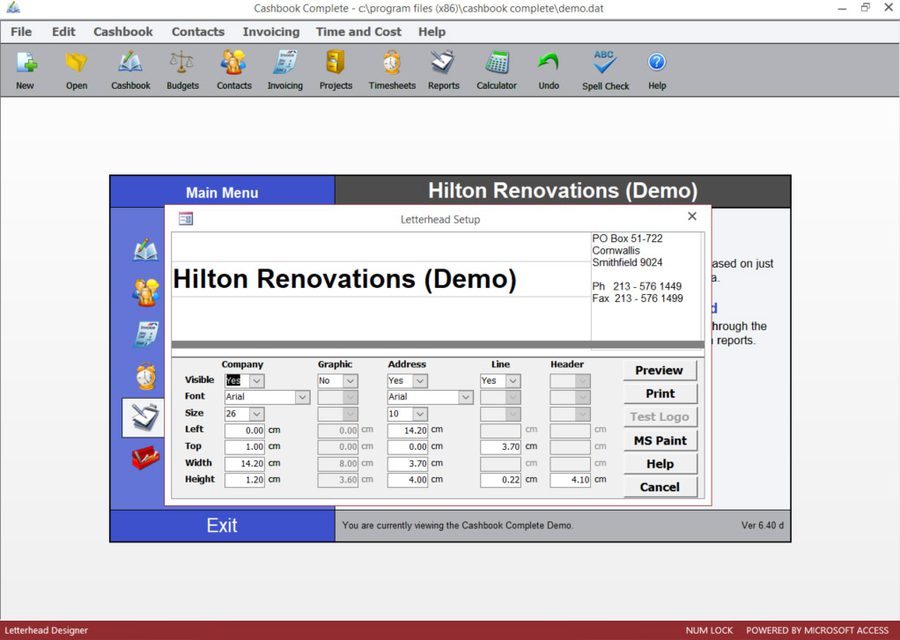This screenshot has height=640, width=900.
Task: Close the Letterhead Setup dialog
Action: coord(692,216)
